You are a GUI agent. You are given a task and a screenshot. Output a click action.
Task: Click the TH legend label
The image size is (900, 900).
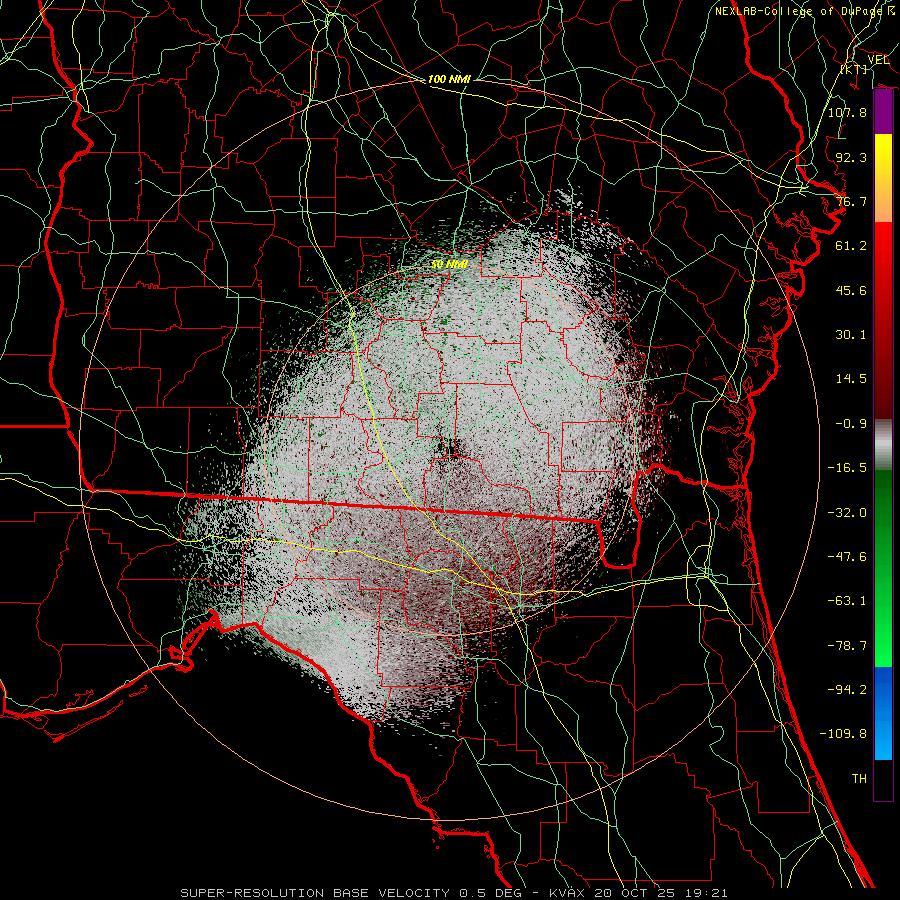pyautogui.click(x=859, y=779)
